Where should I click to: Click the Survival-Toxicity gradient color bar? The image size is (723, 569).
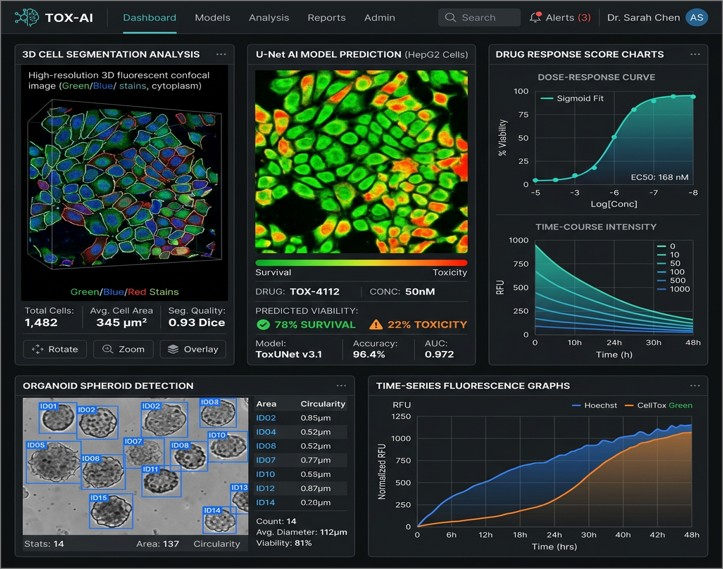click(361, 263)
